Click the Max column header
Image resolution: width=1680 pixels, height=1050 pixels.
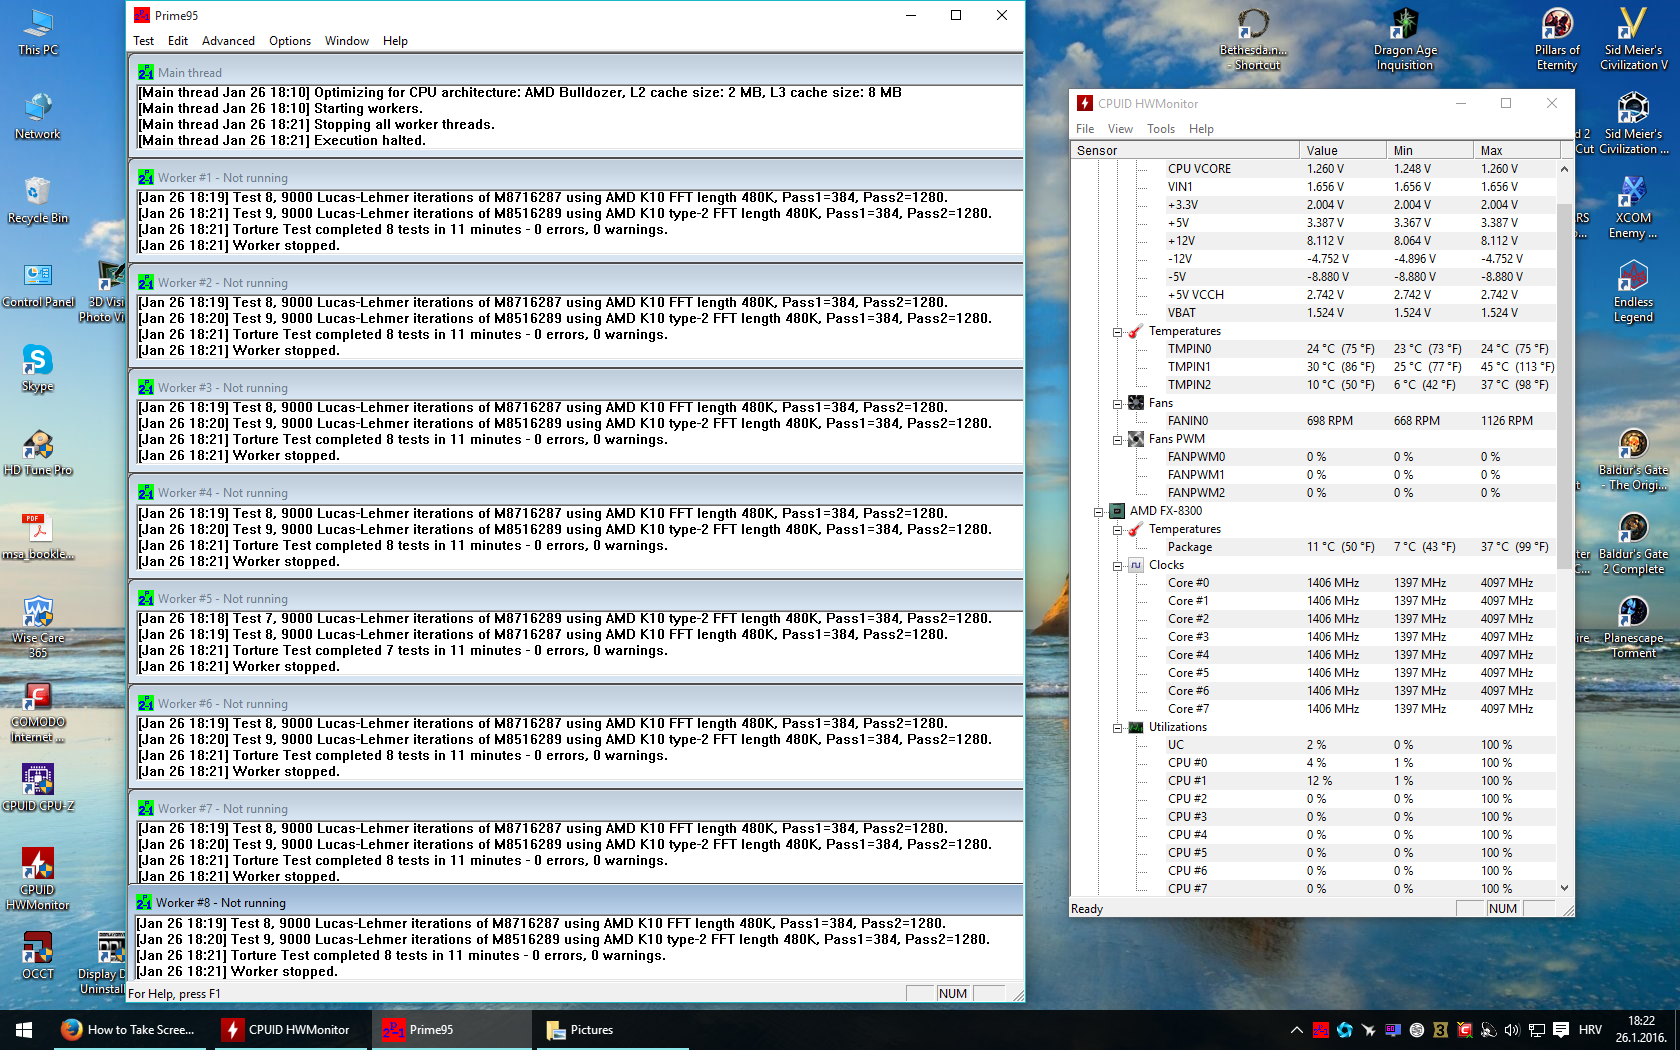(x=1515, y=151)
